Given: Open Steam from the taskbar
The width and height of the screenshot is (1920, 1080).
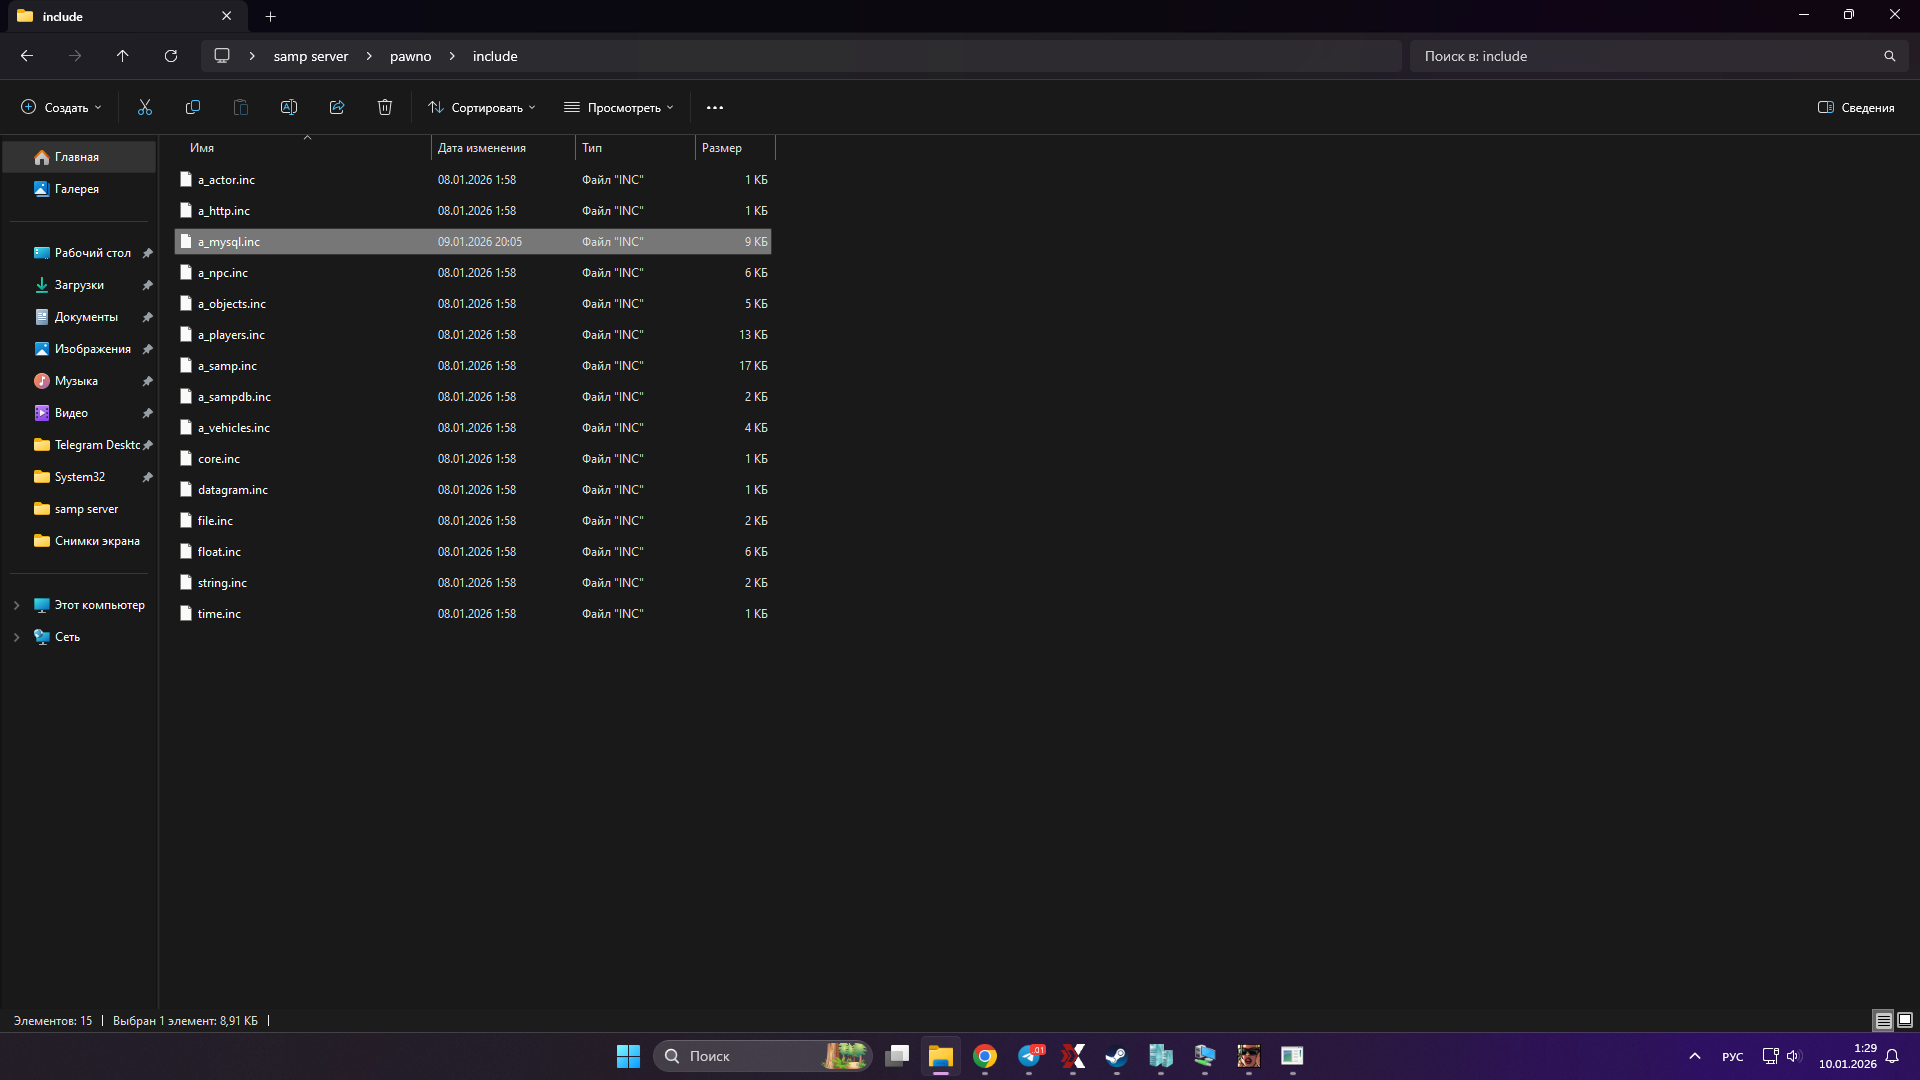Looking at the screenshot, I should (x=1116, y=1056).
